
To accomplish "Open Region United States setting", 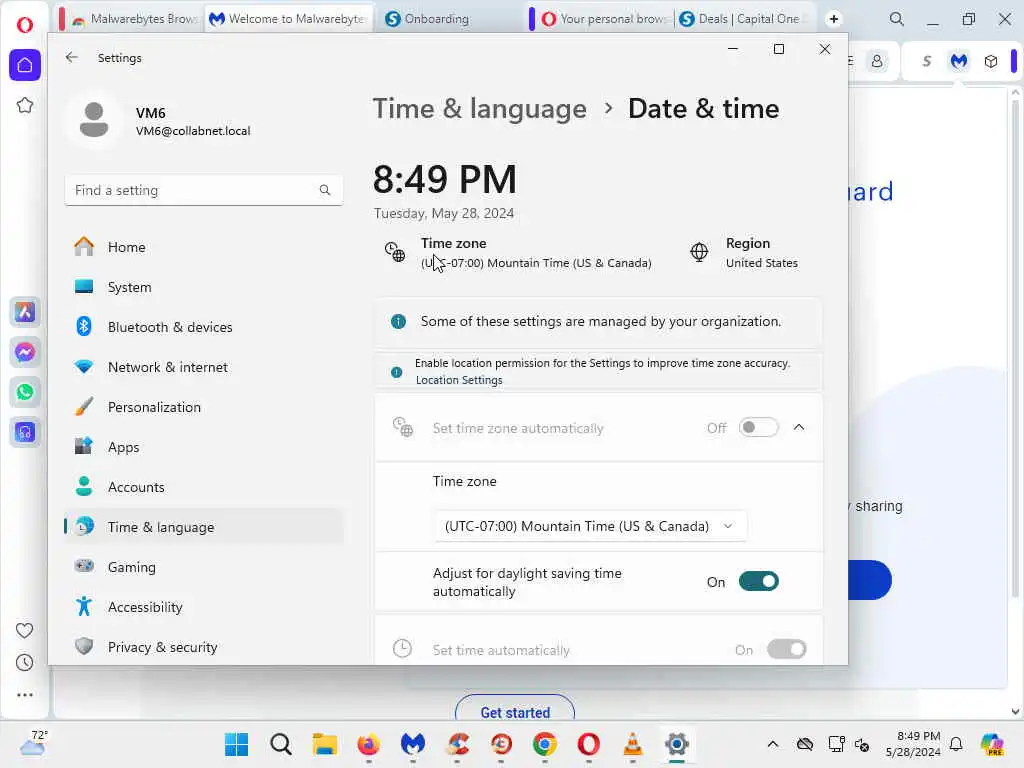I will click(744, 253).
